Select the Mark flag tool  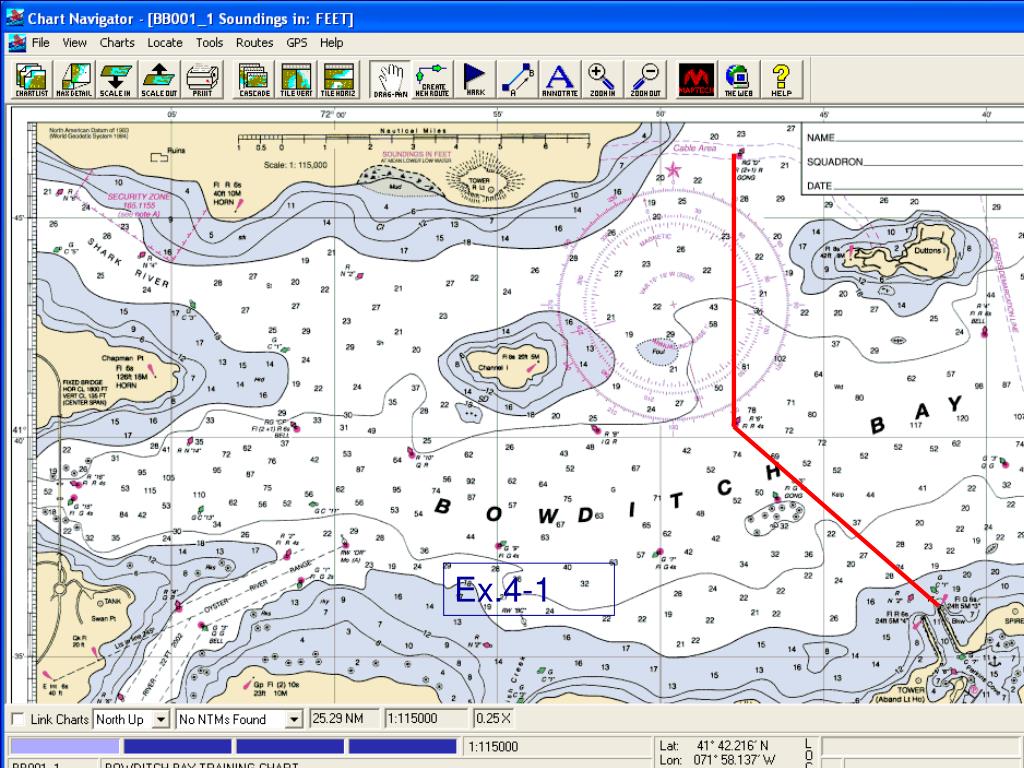click(x=475, y=80)
